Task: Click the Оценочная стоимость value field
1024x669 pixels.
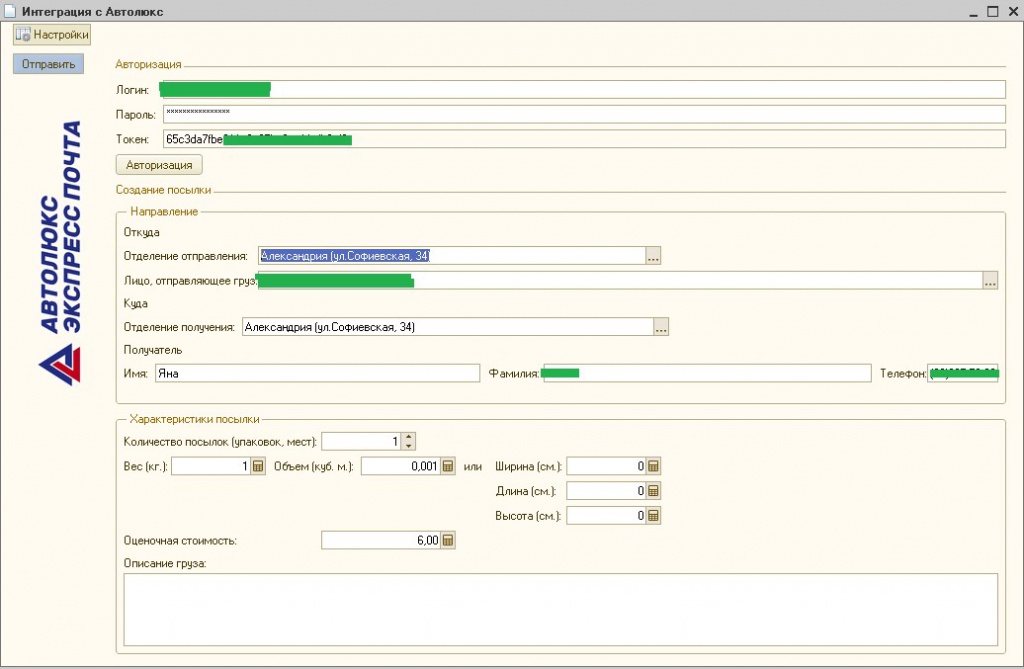Action: [x=381, y=540]
